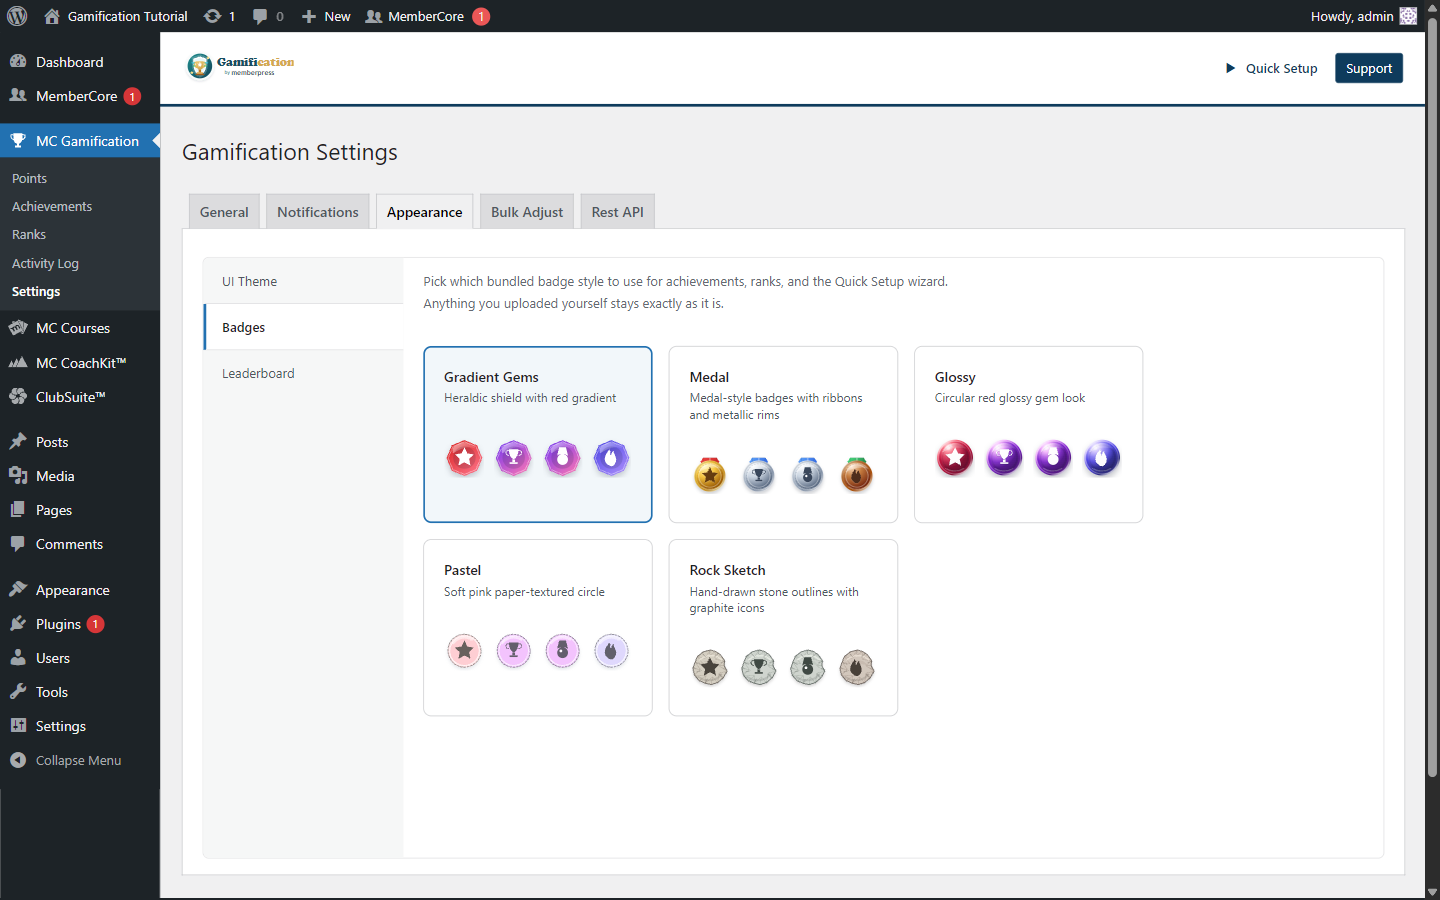Click the scrollbar down arrow
This screenshot has height=900, width=1440.
(1432, 892)
